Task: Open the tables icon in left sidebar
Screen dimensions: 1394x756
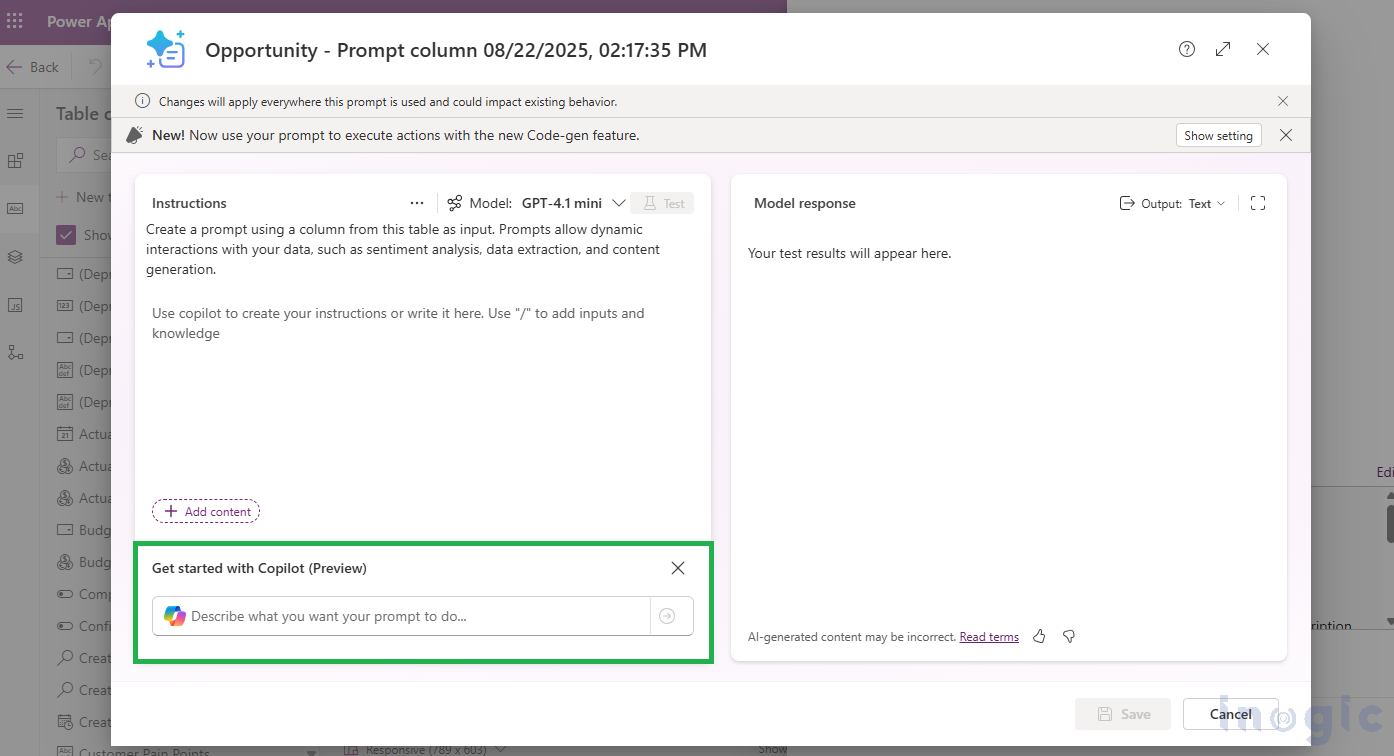Action: 15,161
